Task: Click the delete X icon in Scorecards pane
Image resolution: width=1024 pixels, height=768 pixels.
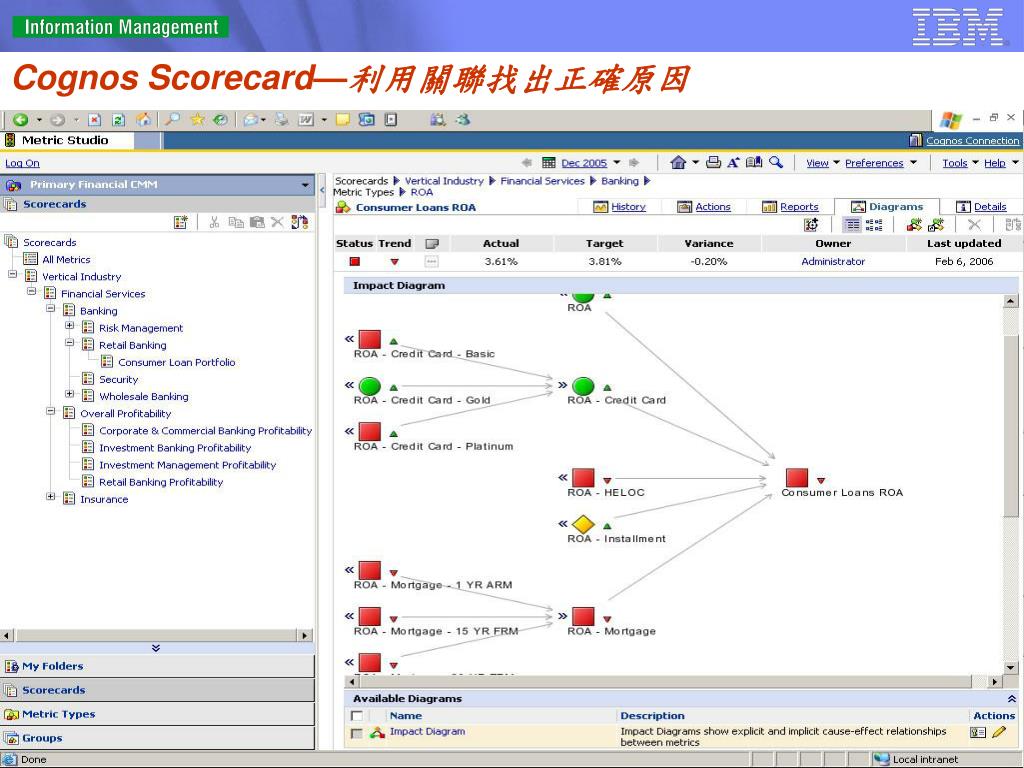Action: click(x=277, y=222)
